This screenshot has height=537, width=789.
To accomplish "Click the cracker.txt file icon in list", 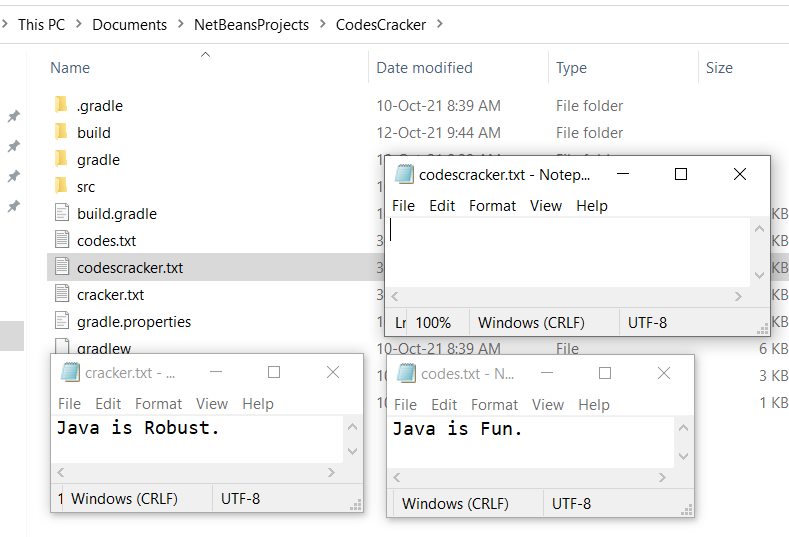I will pyautogui.click(x=61, y=293).
